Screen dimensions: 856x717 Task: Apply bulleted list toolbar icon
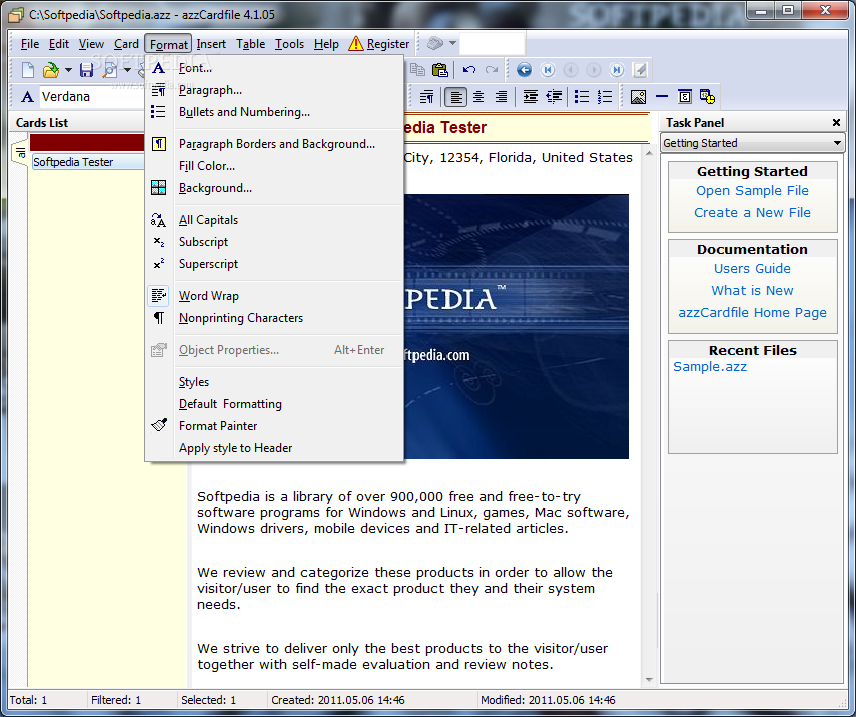pyautogui.click(x=582, y=97)
